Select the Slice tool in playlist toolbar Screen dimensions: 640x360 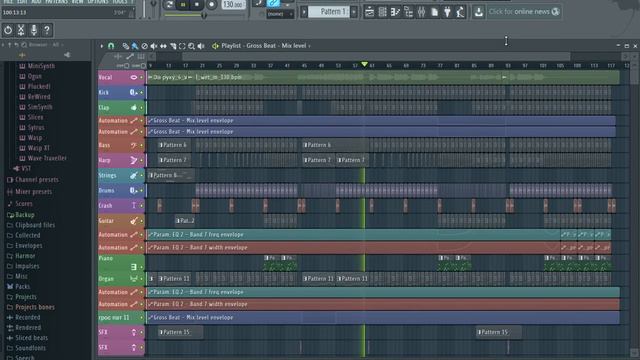tap(173, 46)
